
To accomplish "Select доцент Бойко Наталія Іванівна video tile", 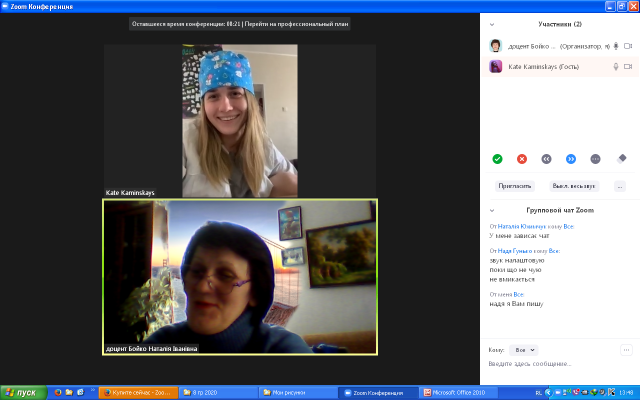I will coord(240,277).
